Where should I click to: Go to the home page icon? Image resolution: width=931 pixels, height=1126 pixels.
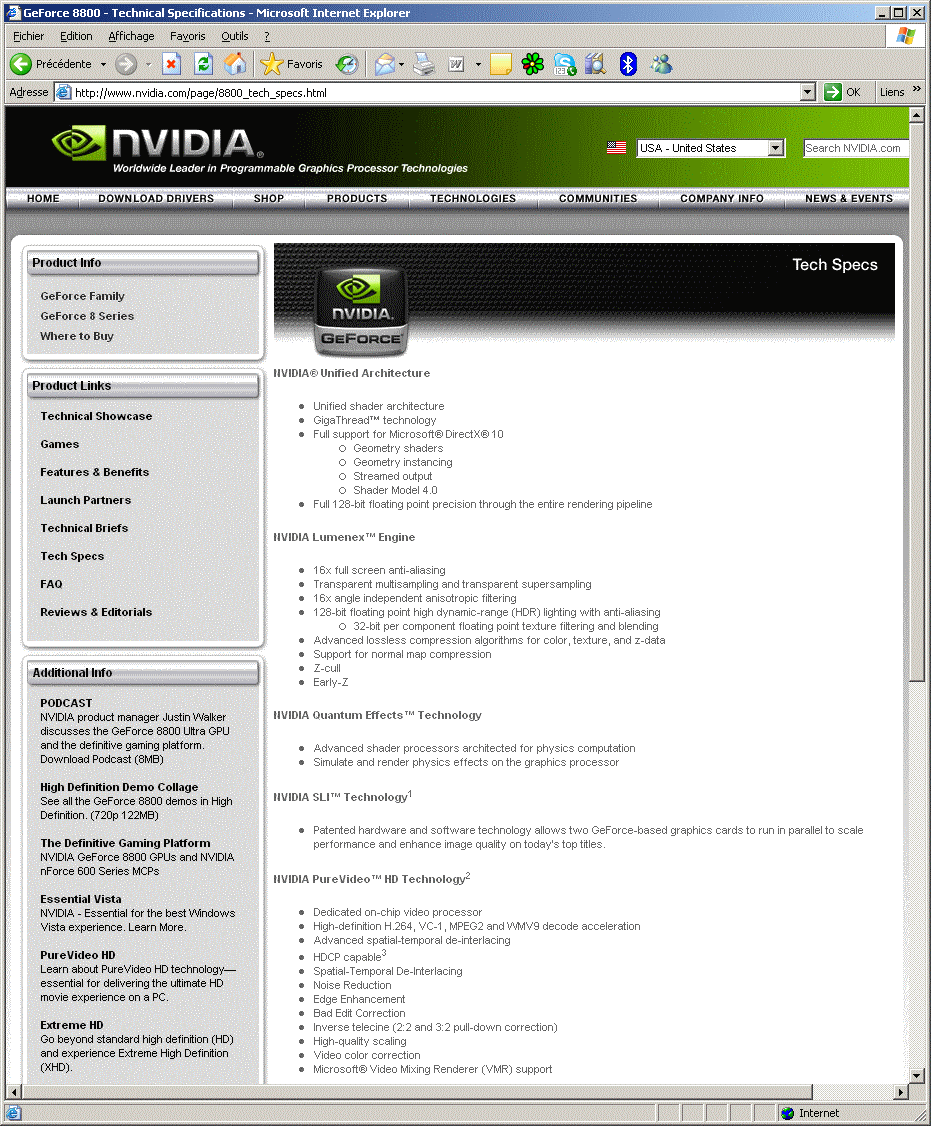[x=235, y=64]
